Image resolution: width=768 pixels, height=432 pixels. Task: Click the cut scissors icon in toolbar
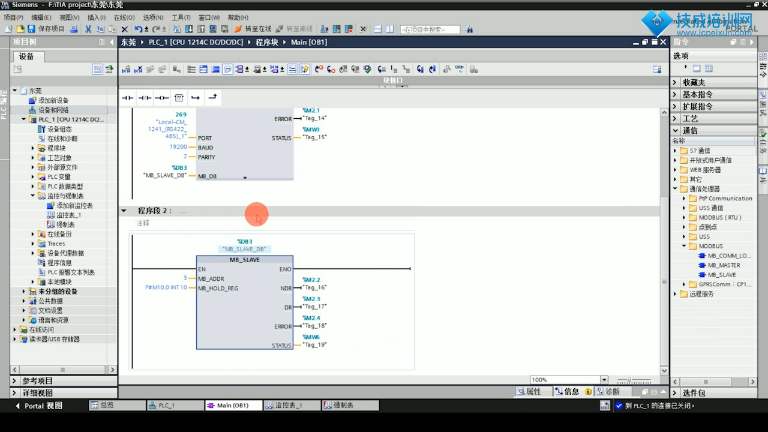tap(88, 29)
